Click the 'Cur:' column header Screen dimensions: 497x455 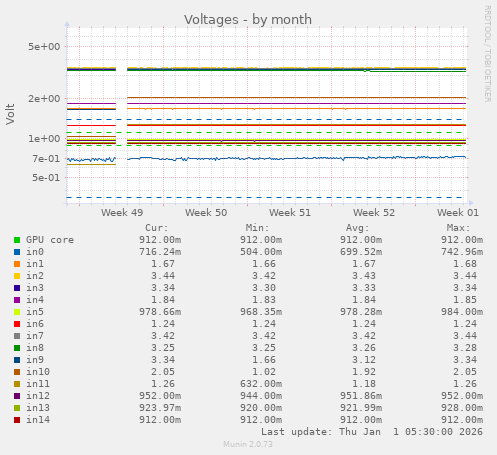[157, 228]
